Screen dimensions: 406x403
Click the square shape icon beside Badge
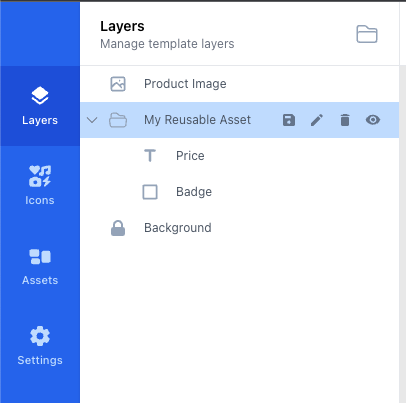(x=150, y=192)
